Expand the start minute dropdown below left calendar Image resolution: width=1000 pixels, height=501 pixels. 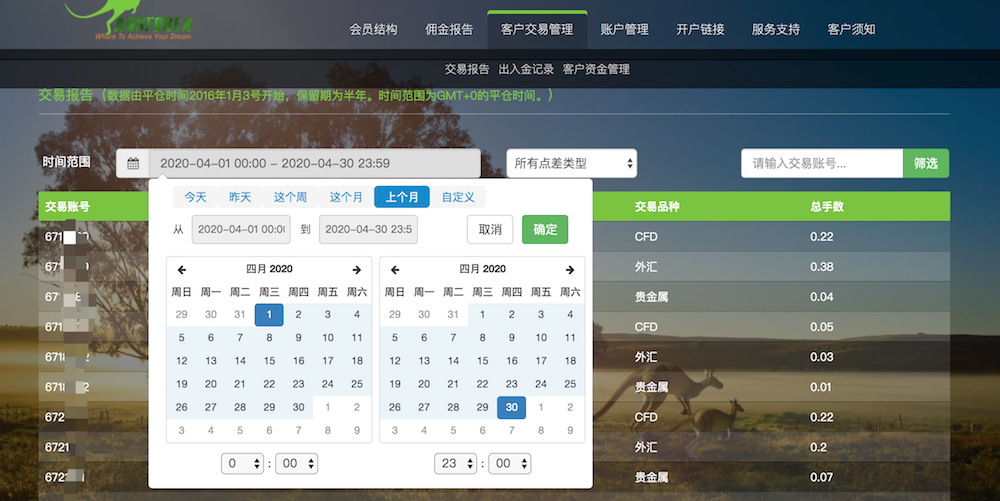pyautogui.click(x=297, y=464)
